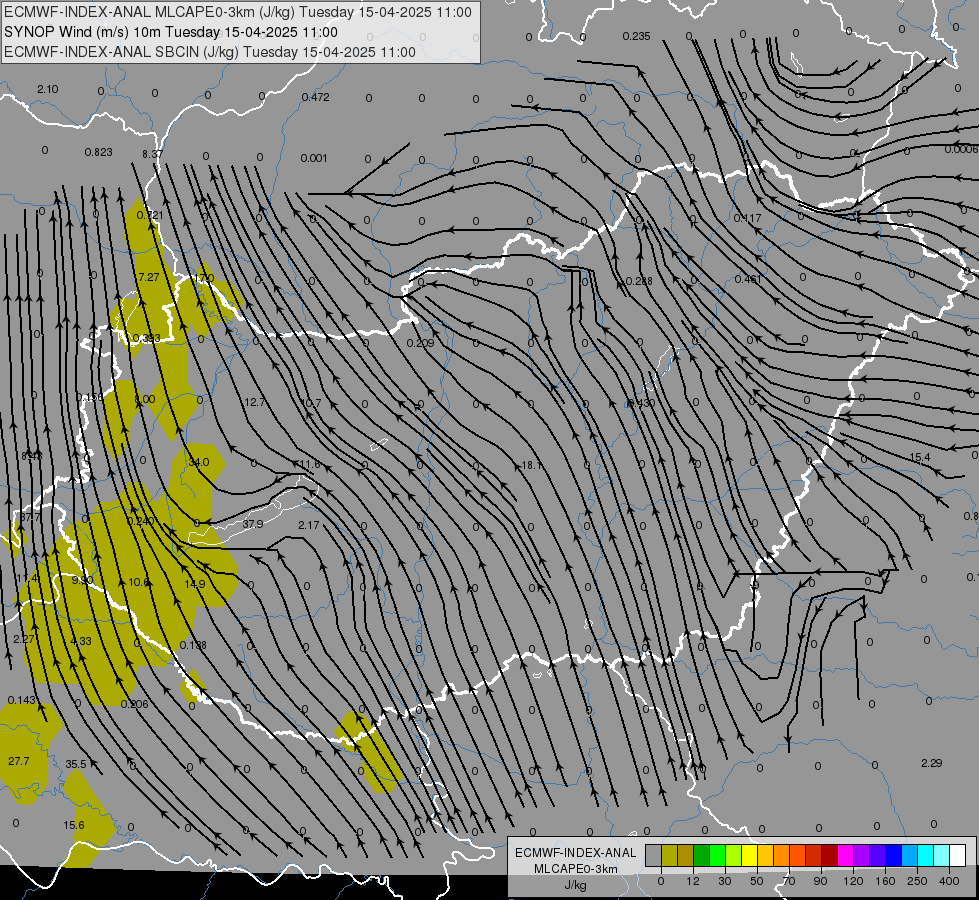
Task: Click the olive-yellow swatch right of the 0 tick
Action: [669, 855]
